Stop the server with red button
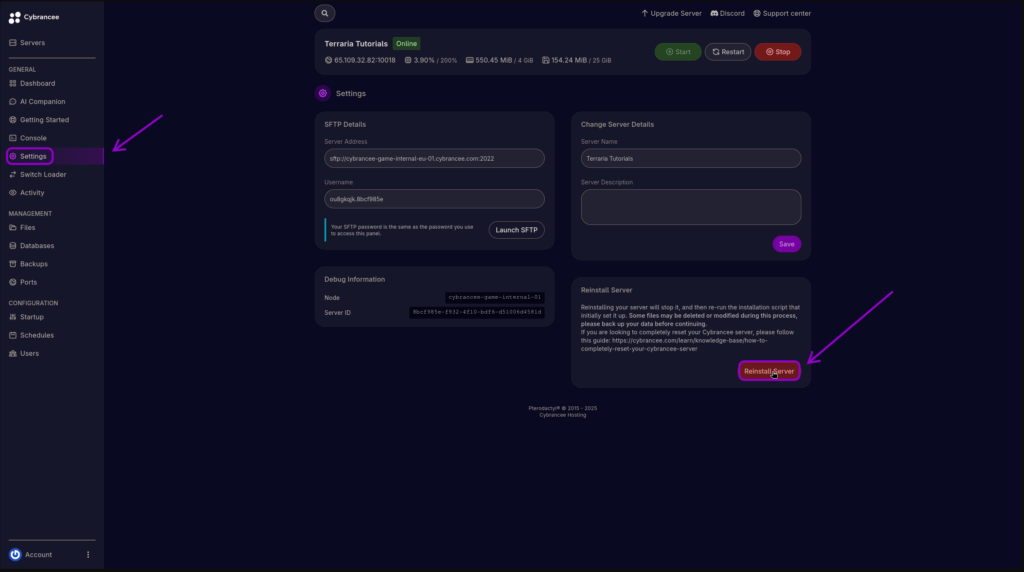The image size is (1024, 572). pyautogui.click(x=778, y=52)
